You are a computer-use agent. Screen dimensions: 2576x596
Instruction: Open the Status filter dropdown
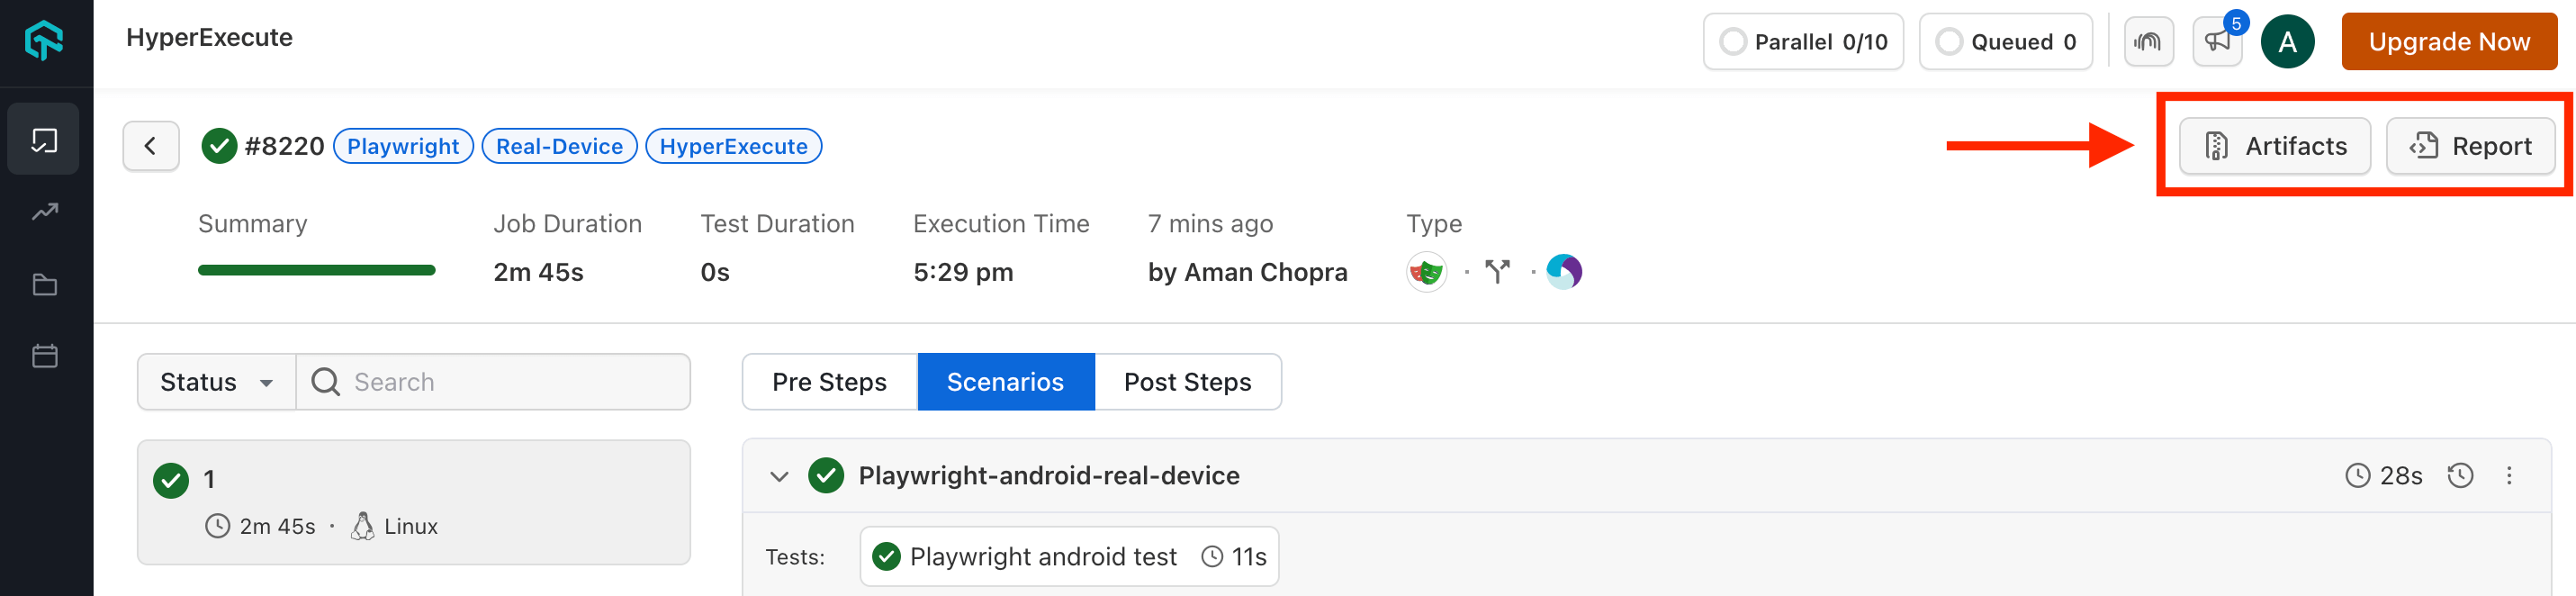point(216,382)
